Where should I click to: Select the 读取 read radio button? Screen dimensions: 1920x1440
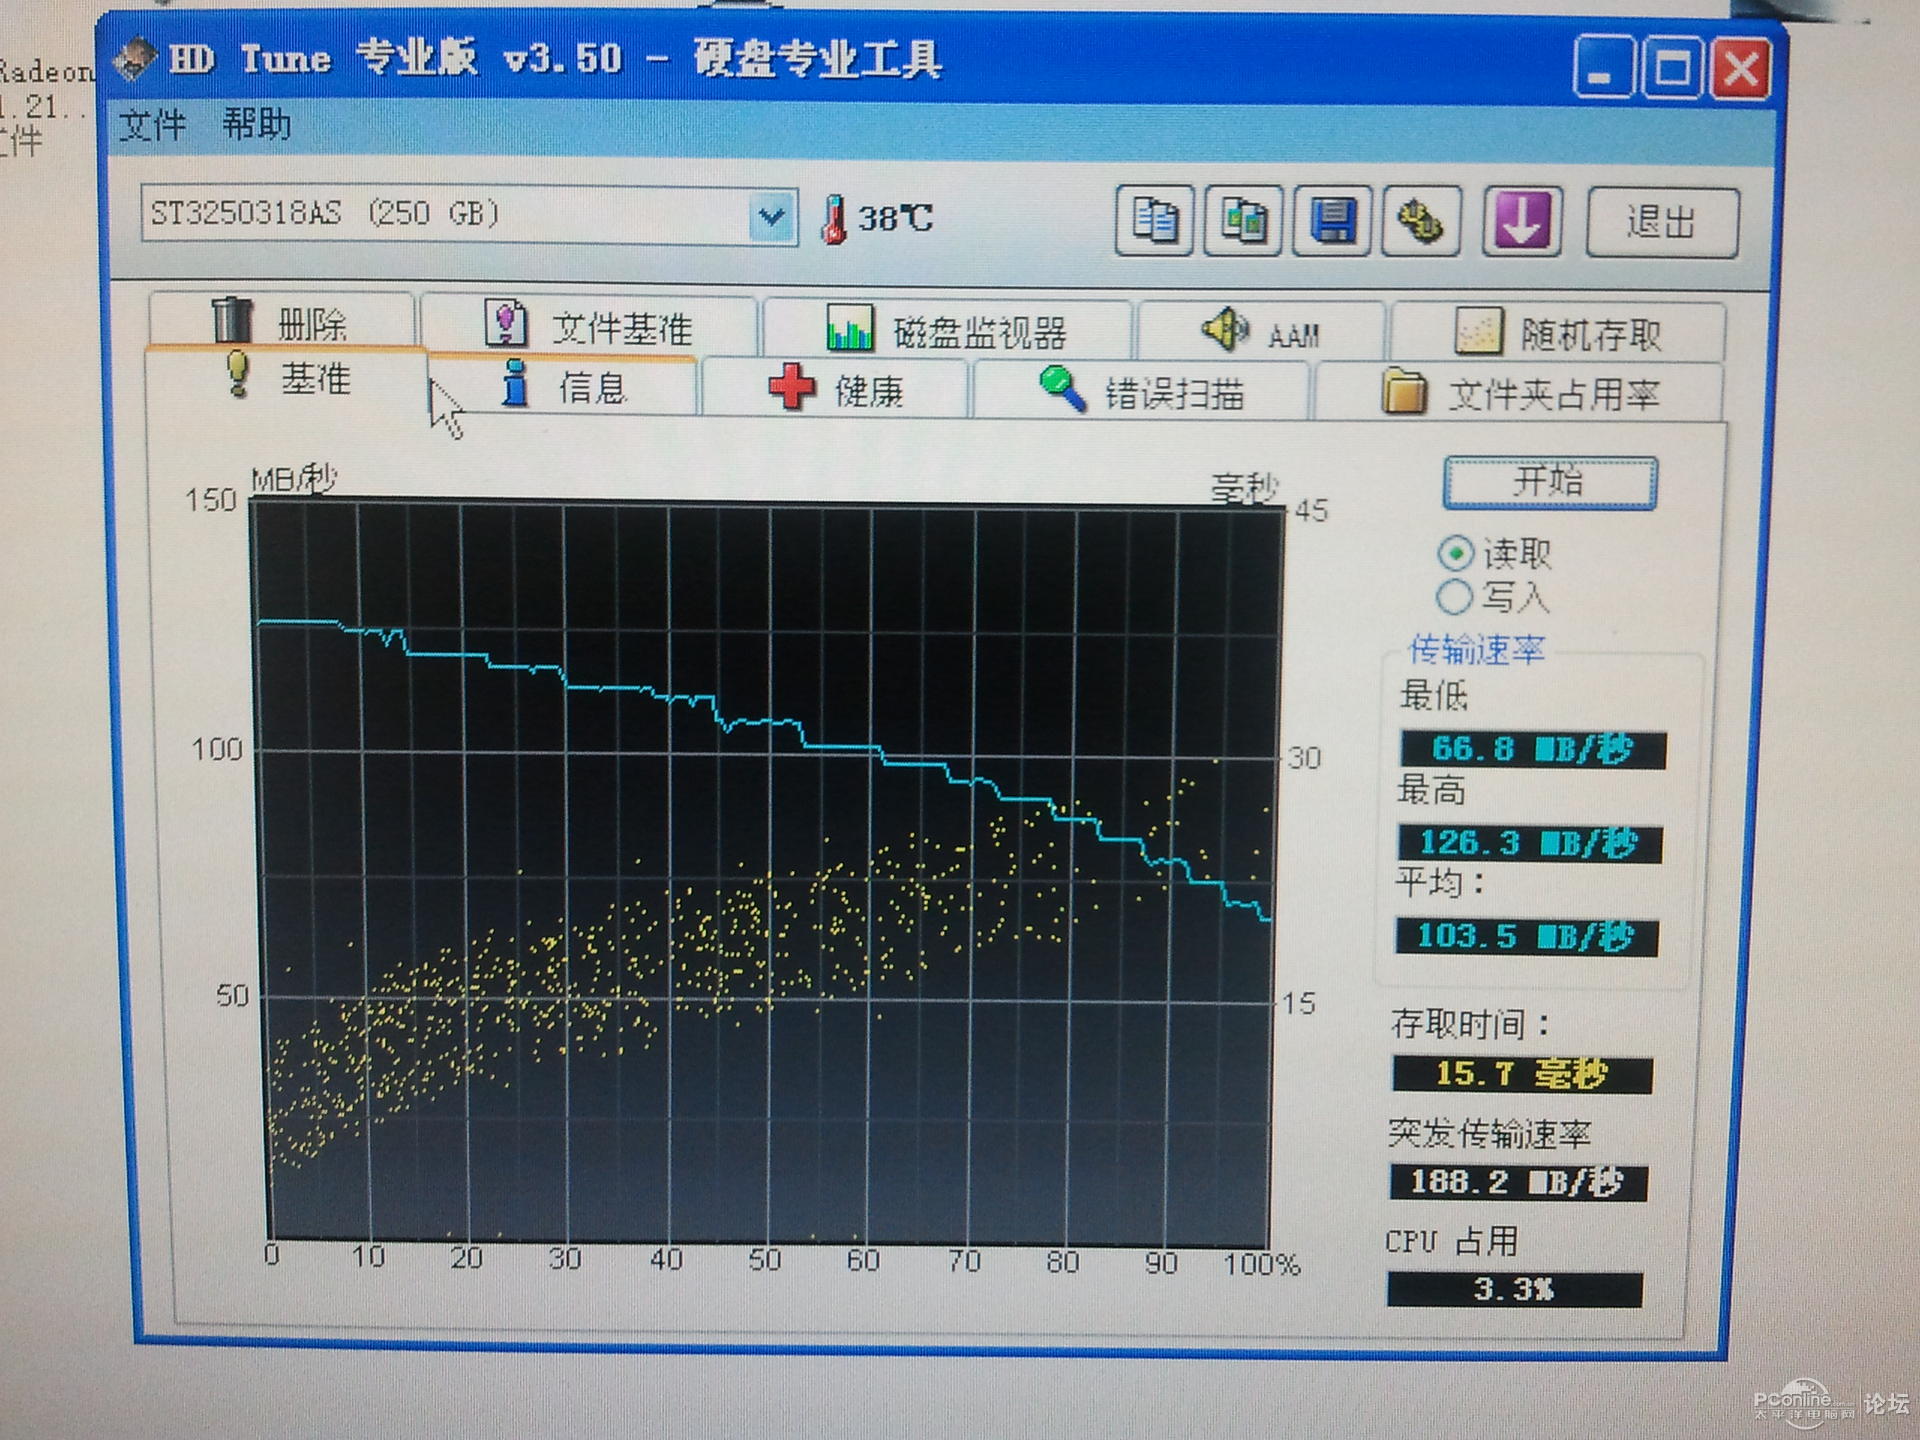(1456, 552)
